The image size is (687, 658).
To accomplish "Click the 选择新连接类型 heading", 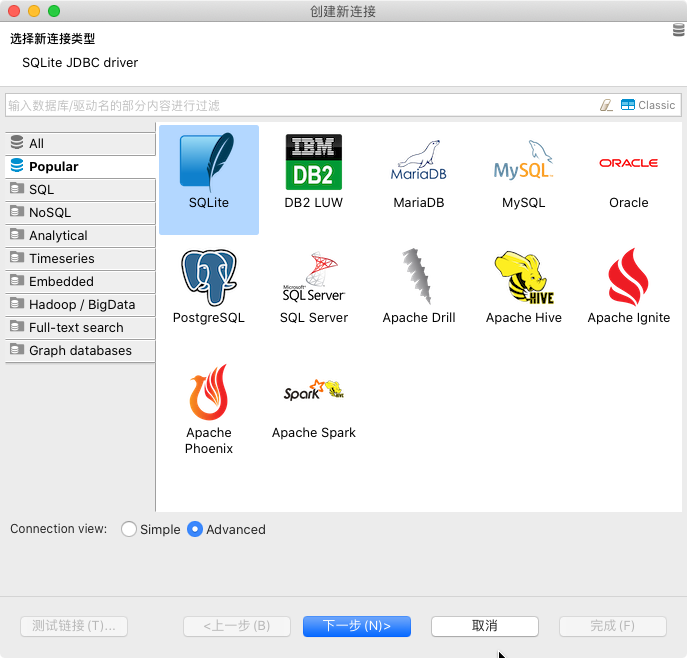I will pyautogui.click(x=53, y=39).
